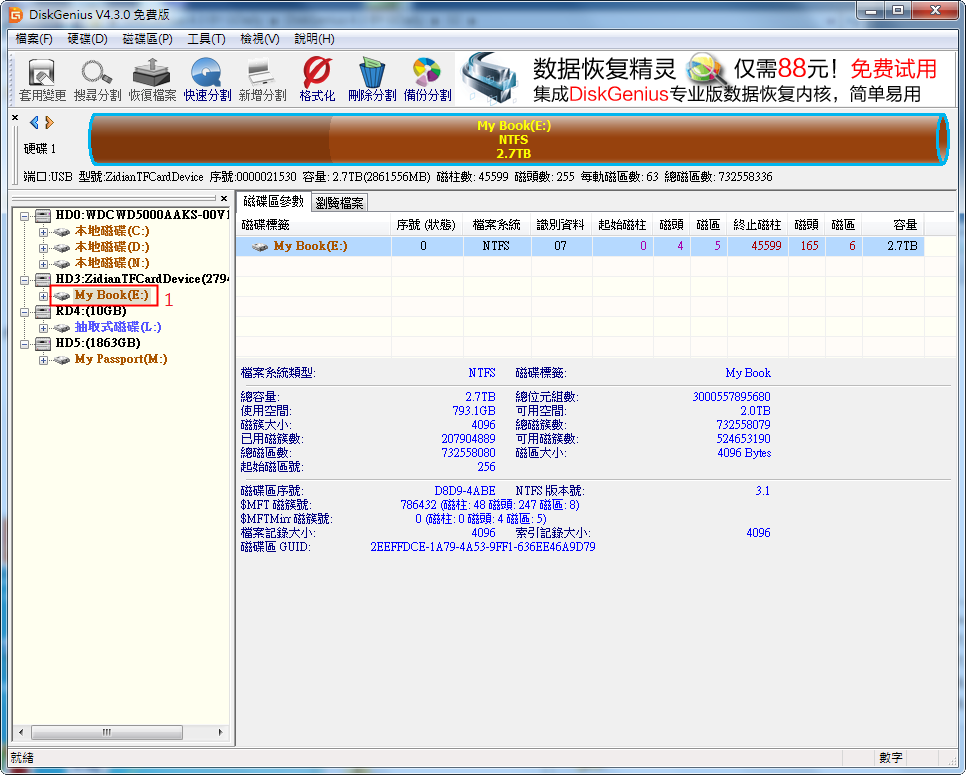Click the 45599 終止磁柱 cell in the table row
The image size is (966, 775).
point(758,246)
